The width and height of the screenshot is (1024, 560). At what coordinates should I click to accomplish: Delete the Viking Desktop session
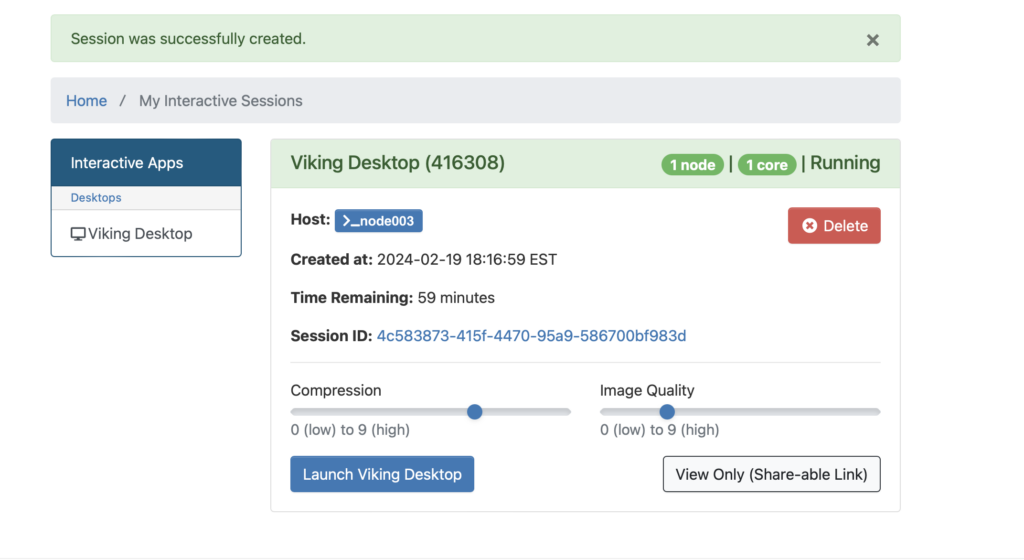[x=834, y=226]
